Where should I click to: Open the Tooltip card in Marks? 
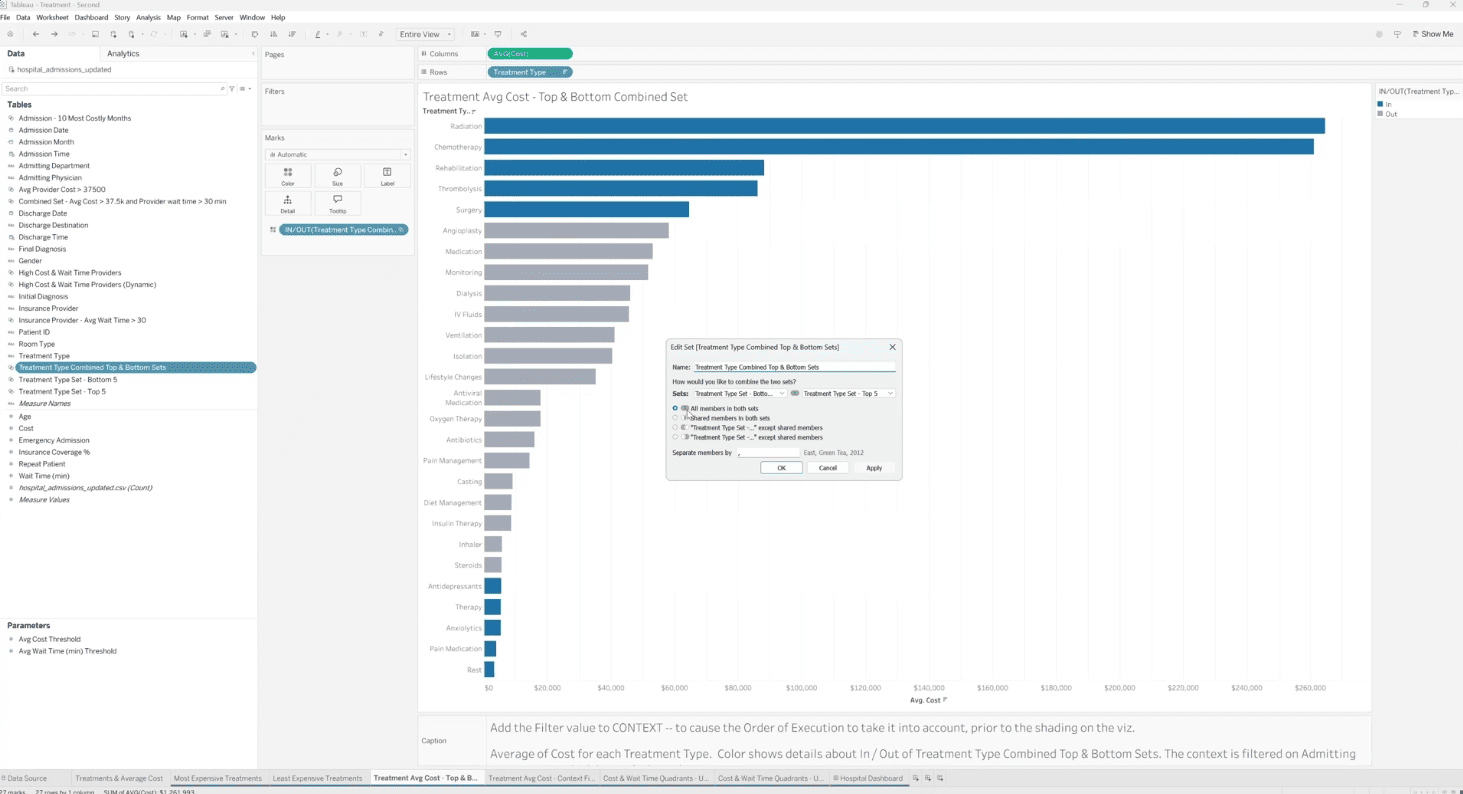point(337,203)
